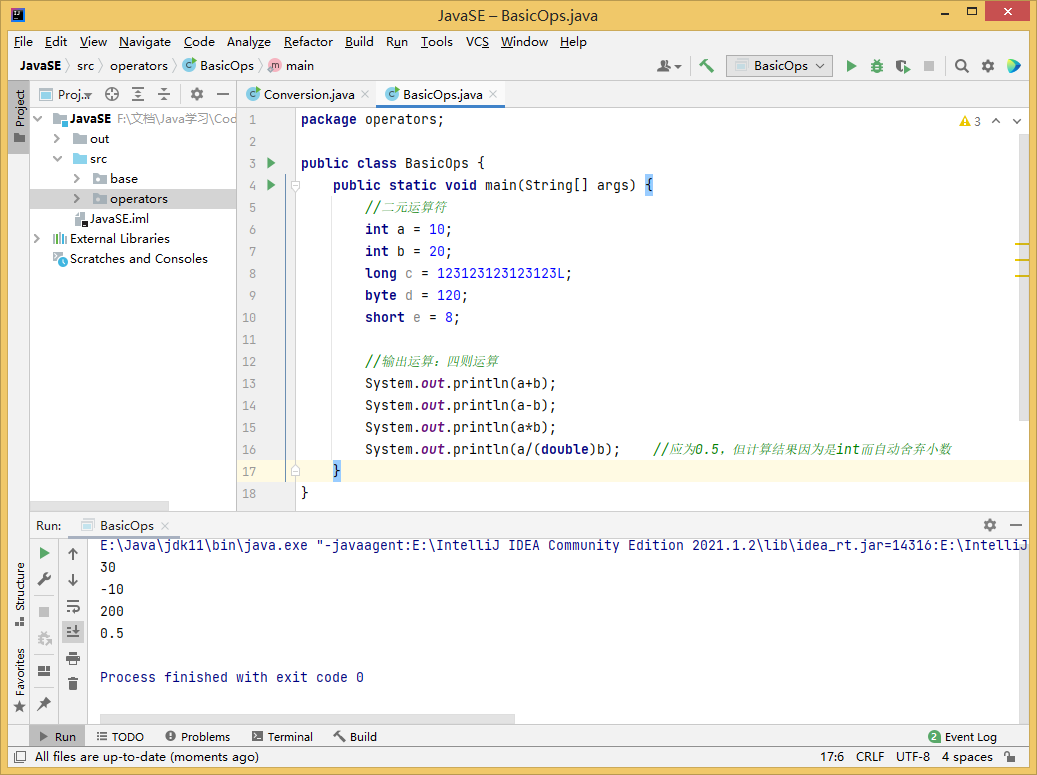
Task: Click the green Run button in top toolbar
Action: click(851, 66)
